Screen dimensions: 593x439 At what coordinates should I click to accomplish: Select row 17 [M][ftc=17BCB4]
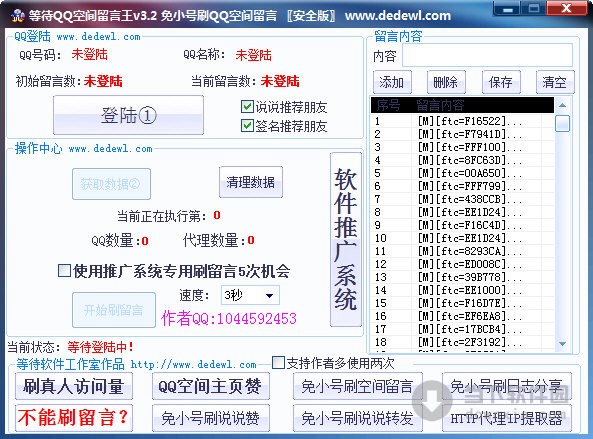462,329
